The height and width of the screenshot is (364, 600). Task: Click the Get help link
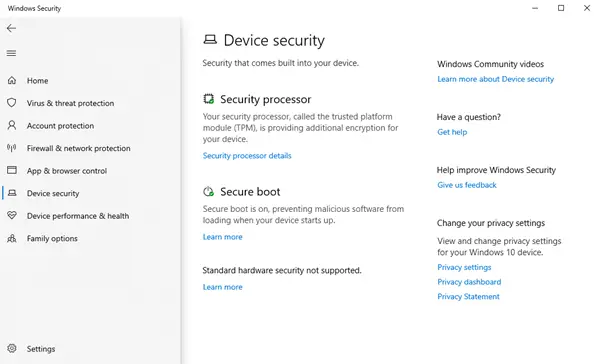pyautogui.click(x=452, y=132)
